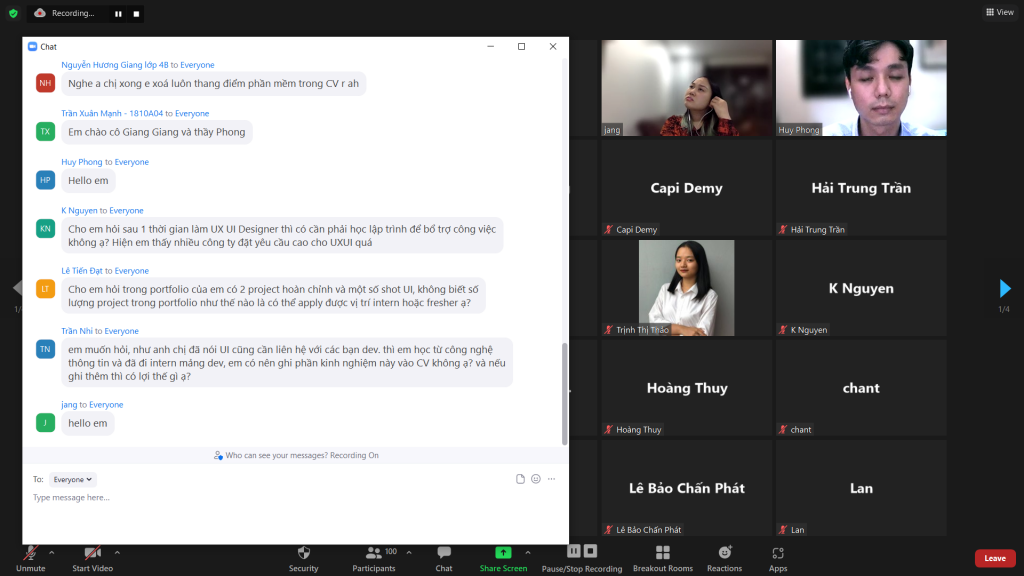This screenshot has height=576, width=1024.
Task: Click 'Em chào cô Giang Giang' message
Action: coord(157,132)
